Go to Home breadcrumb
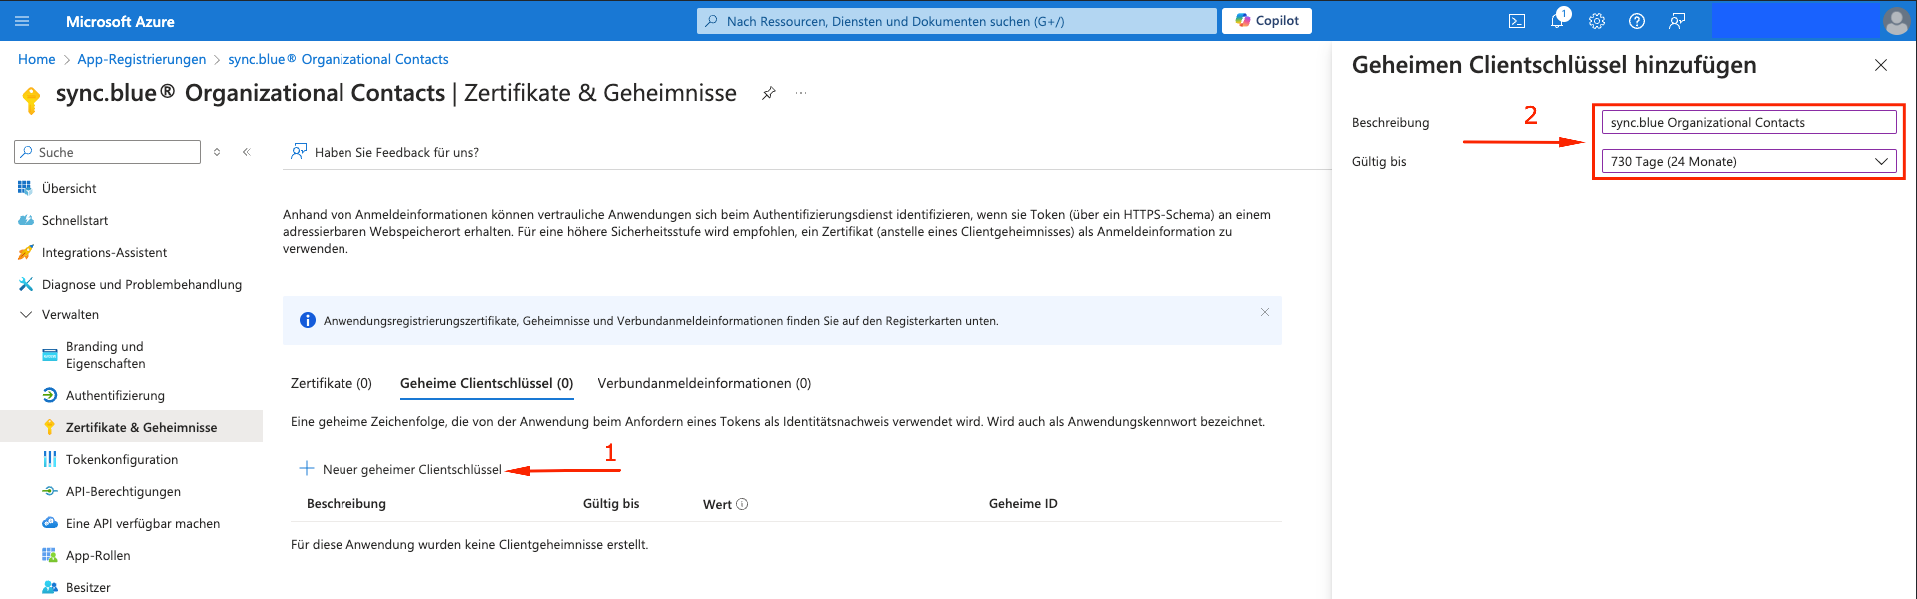Viewport: 1917px width, 599px height. pos(37,59)
